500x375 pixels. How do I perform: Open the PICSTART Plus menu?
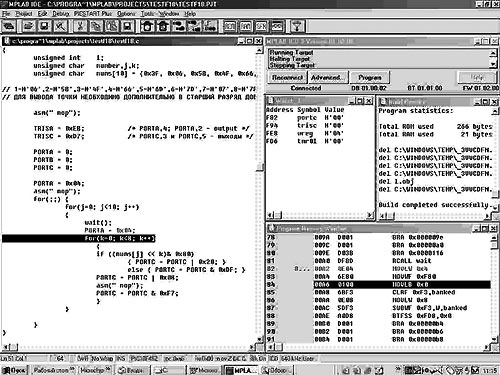(x=93, y=14)
